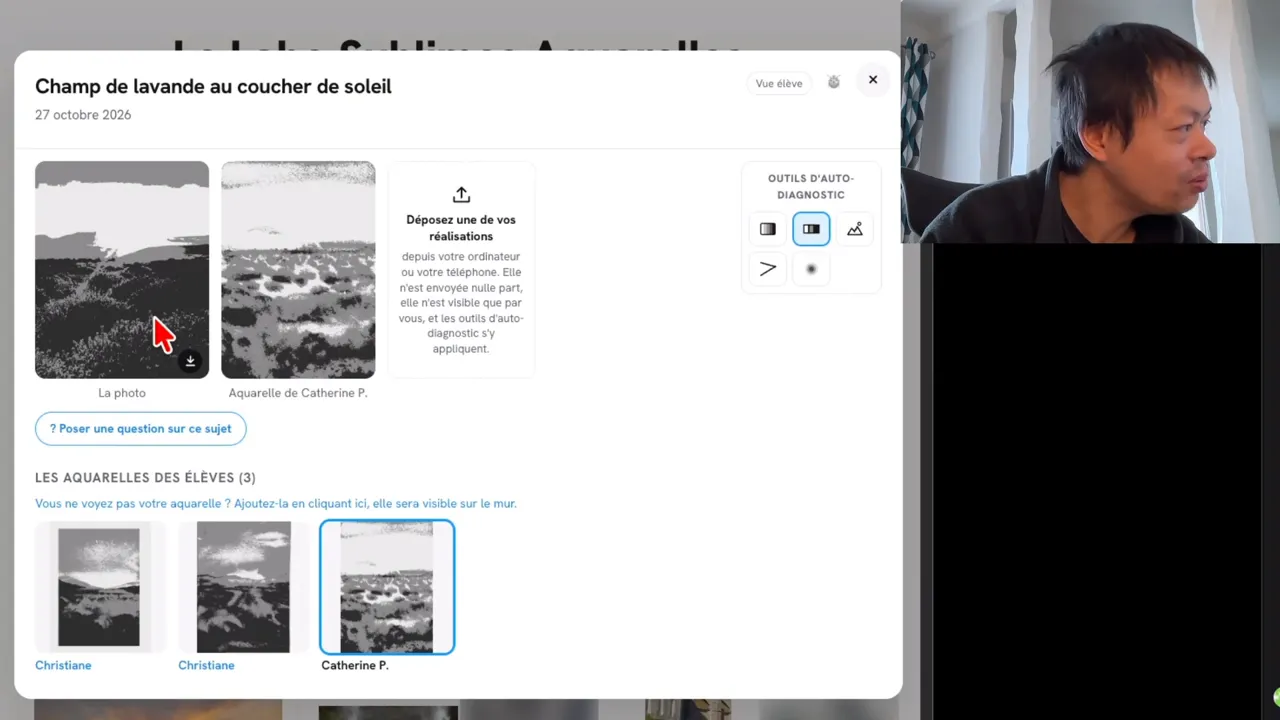Open Aquarelle de Catherine P. image
The height and width of the screenshot is (720, 1280).
(298, 270)
